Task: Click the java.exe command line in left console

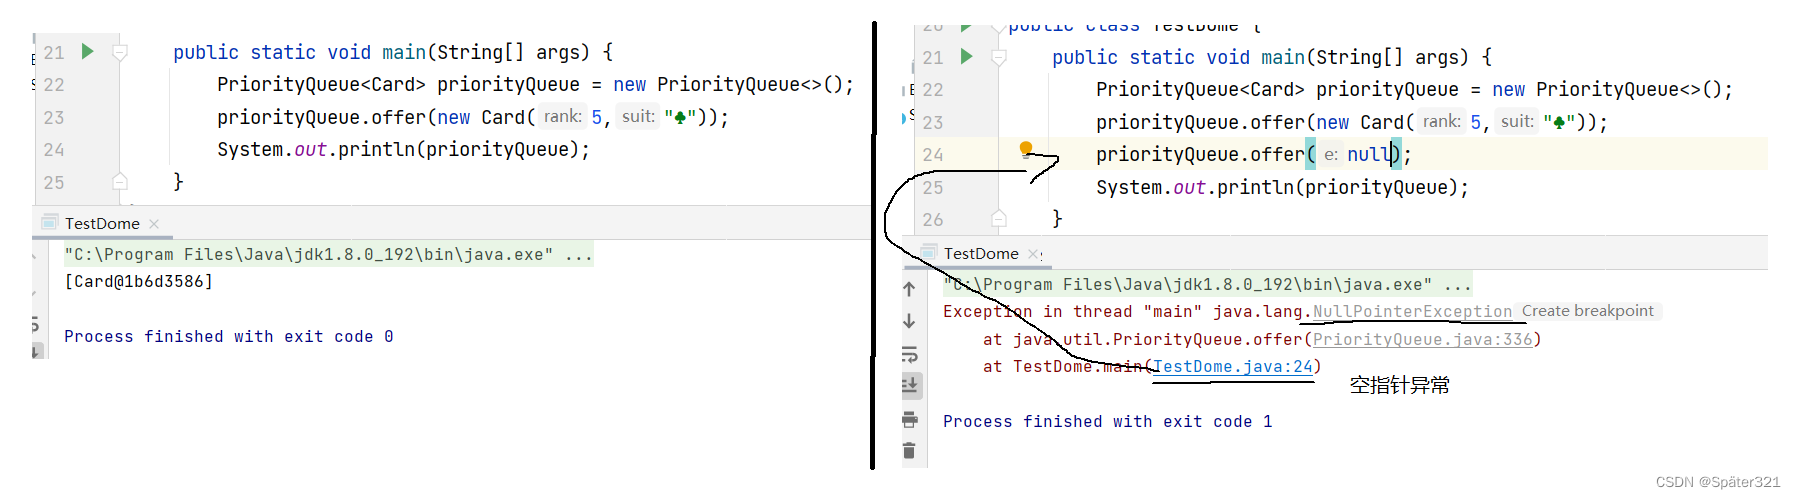Action: (329, 254)
